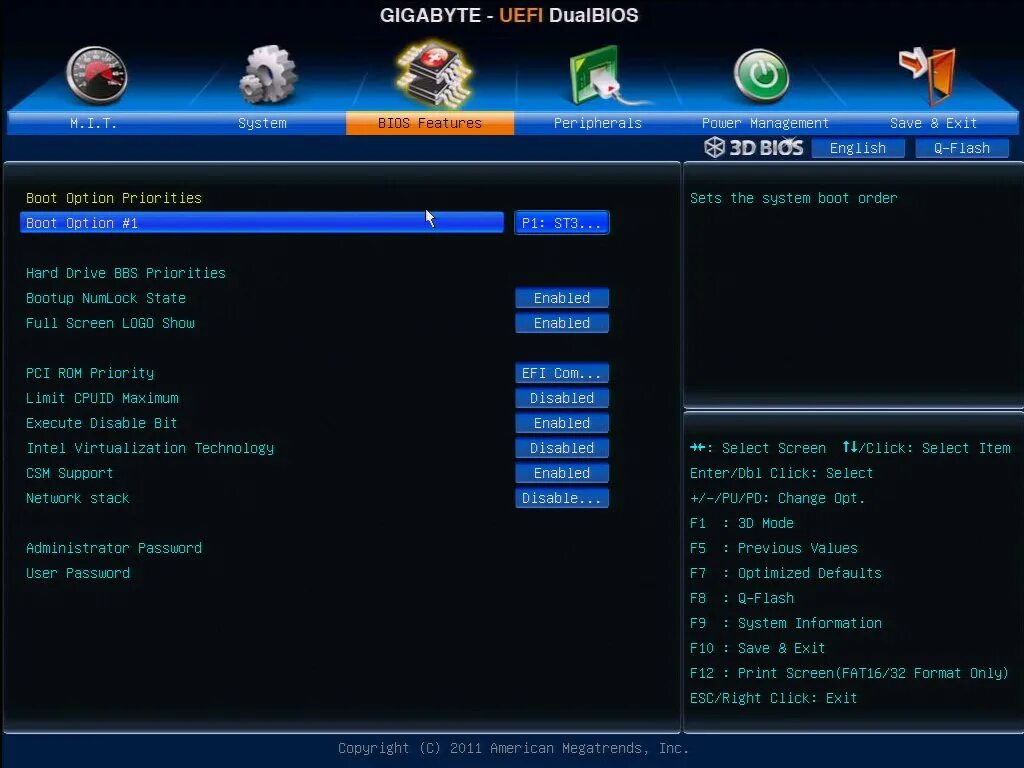Open the M.I.T. tab
1024x768 pixels.
(x=93, y=123)
